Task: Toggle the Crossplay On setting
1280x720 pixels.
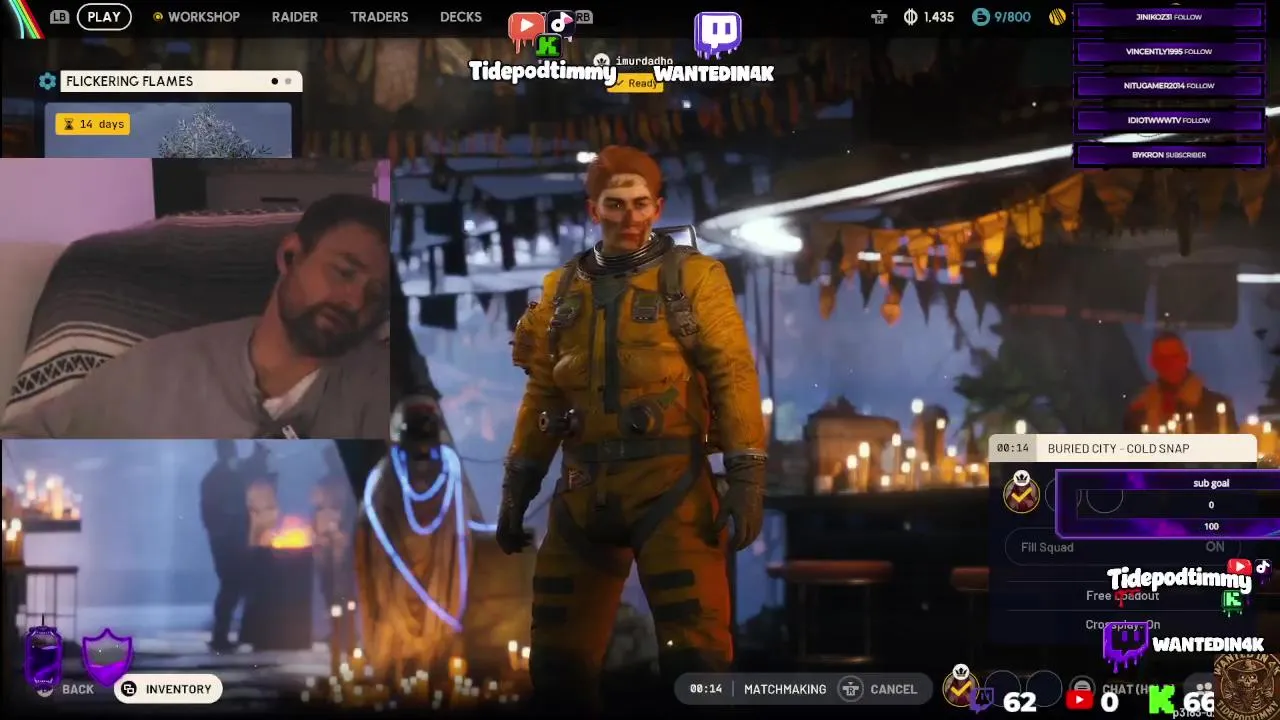Action: [1122, 625]
